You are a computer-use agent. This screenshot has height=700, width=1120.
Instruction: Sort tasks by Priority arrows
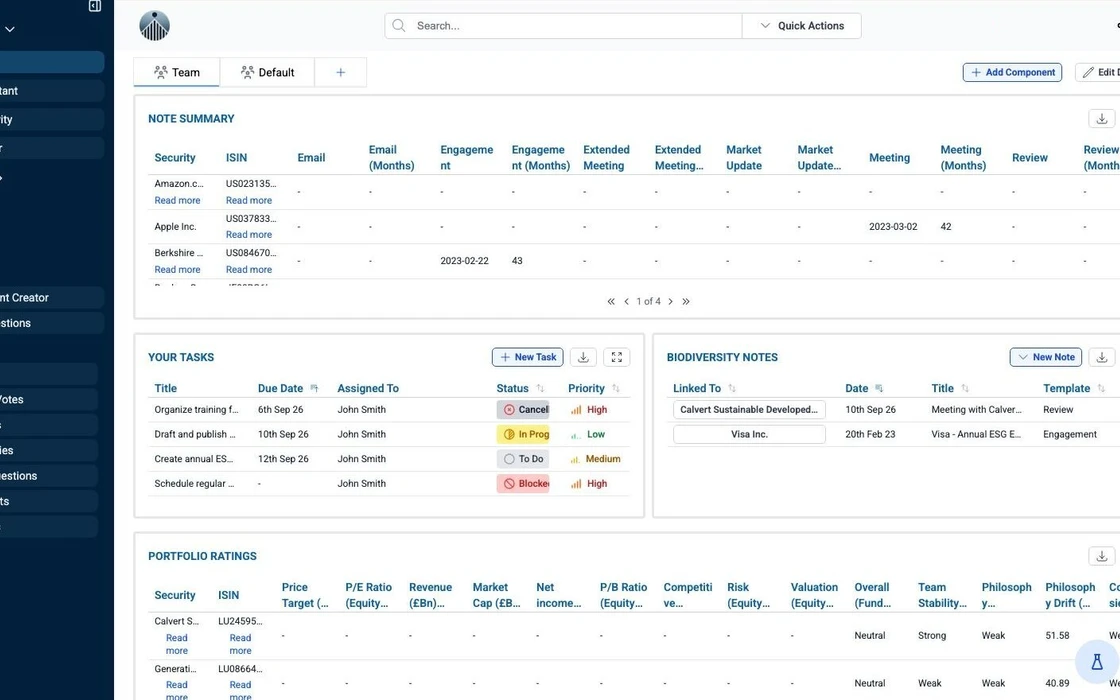click(x=616, y=389)
